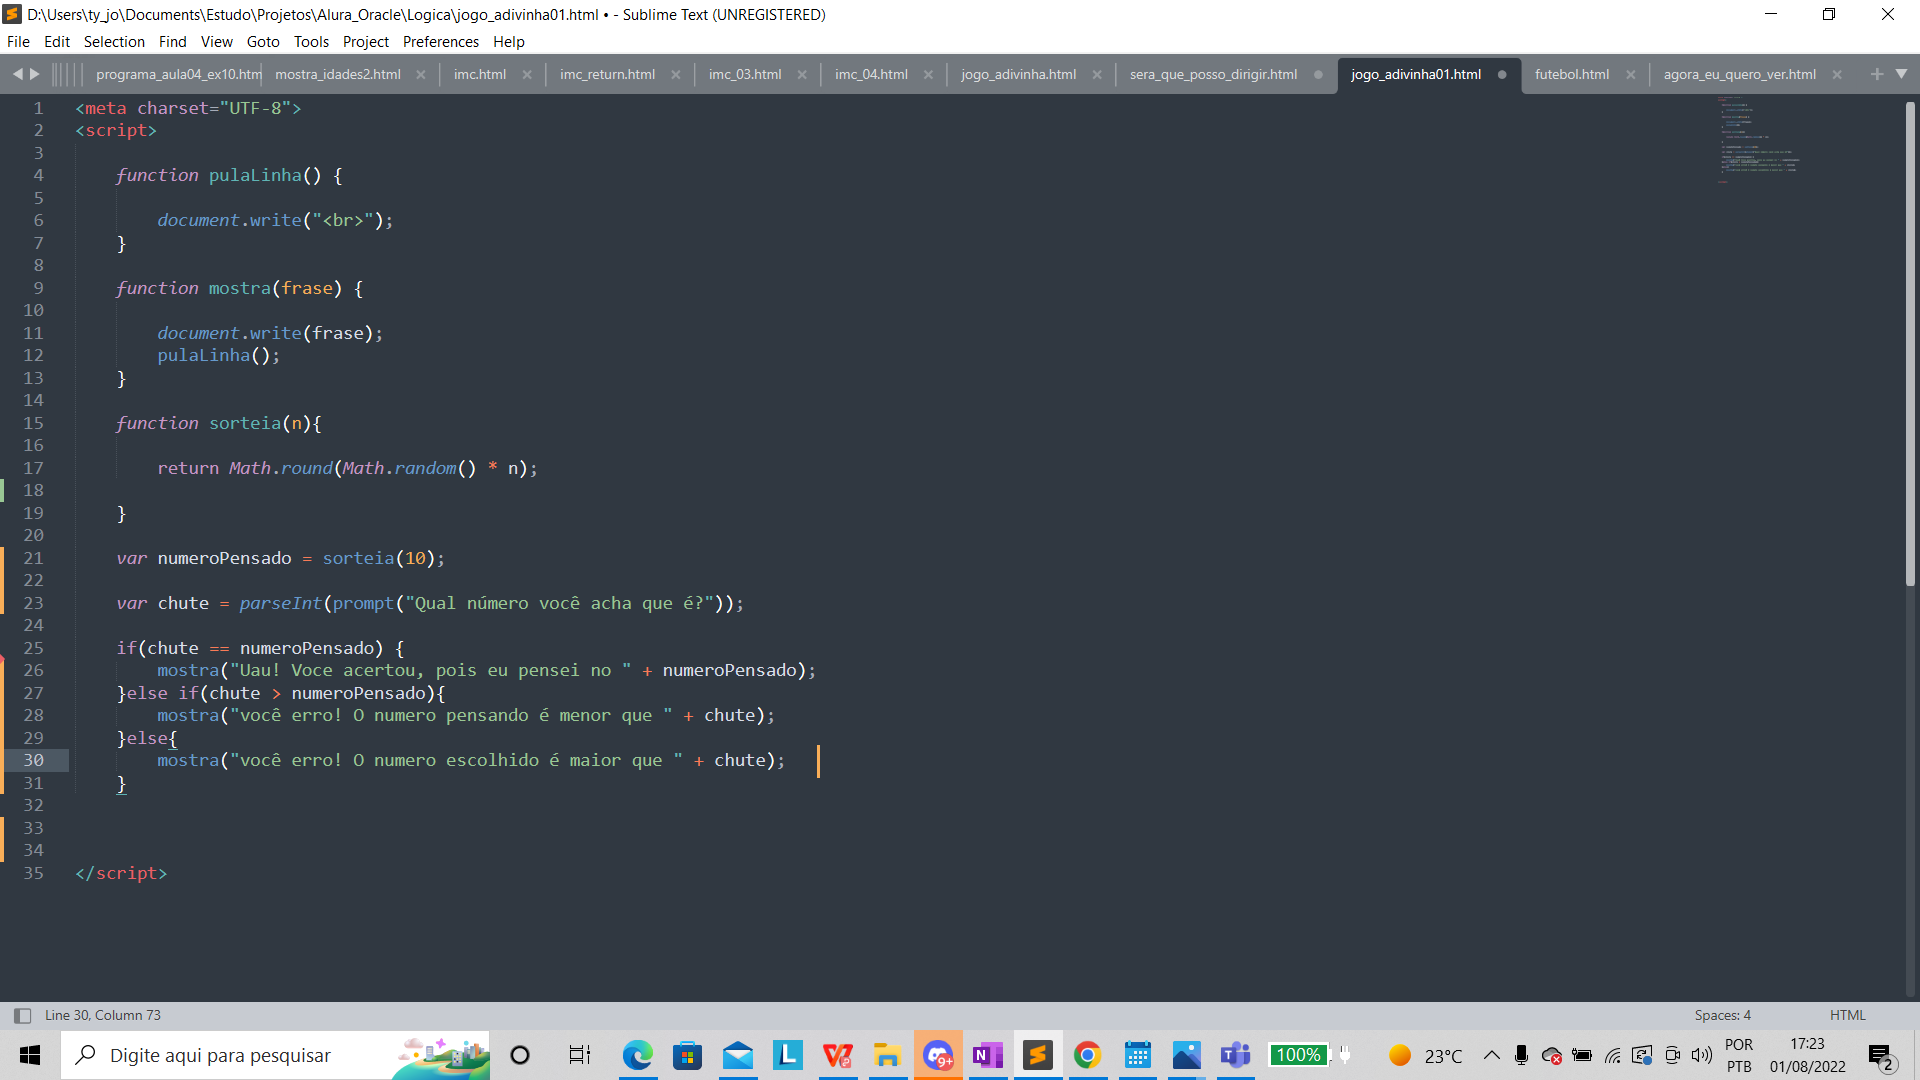Open volume speaker tray icon

pyautogui.click(x=1701, y=1055)
